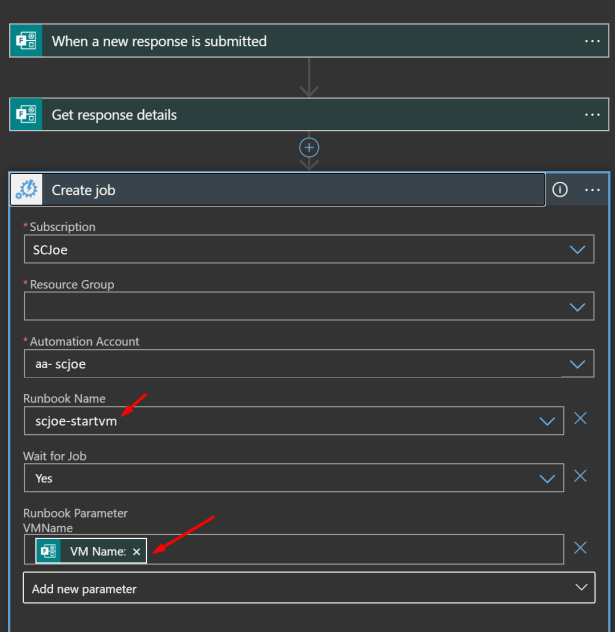
Task: Expand the 'Get response details' step
Action: click(x=309, y=114)
